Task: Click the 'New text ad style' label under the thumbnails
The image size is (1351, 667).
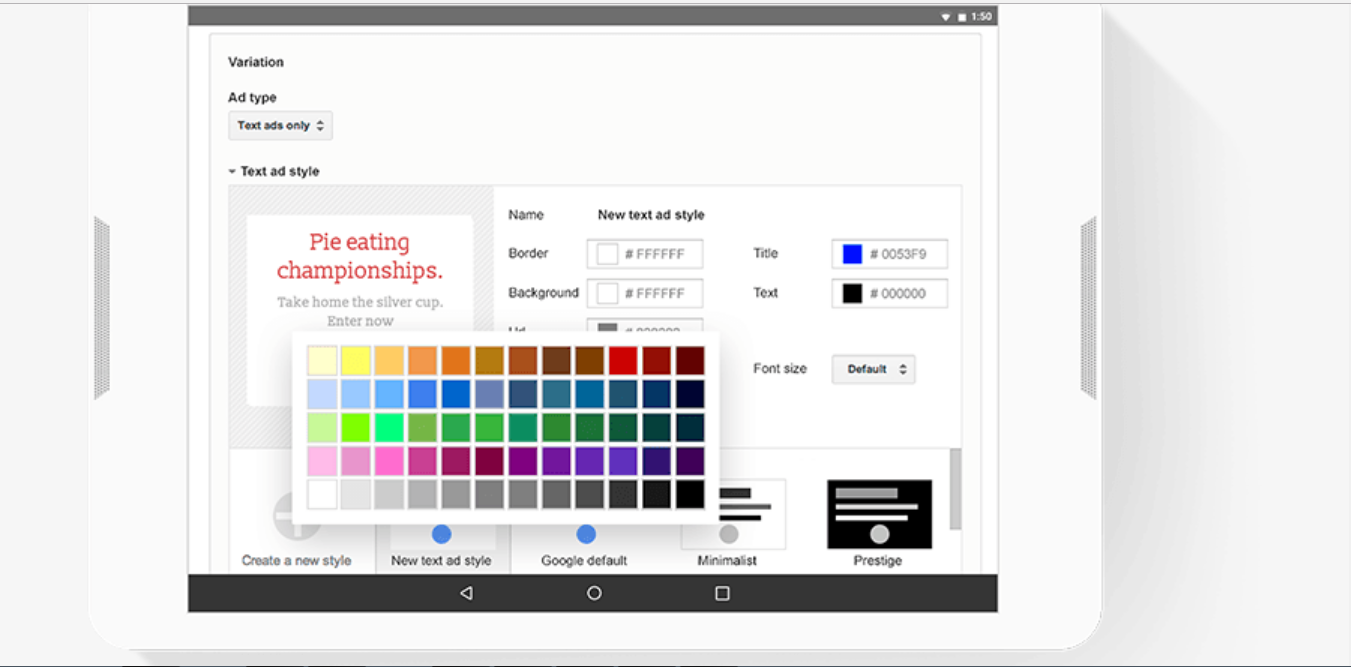Action: [x=441, y=561]
